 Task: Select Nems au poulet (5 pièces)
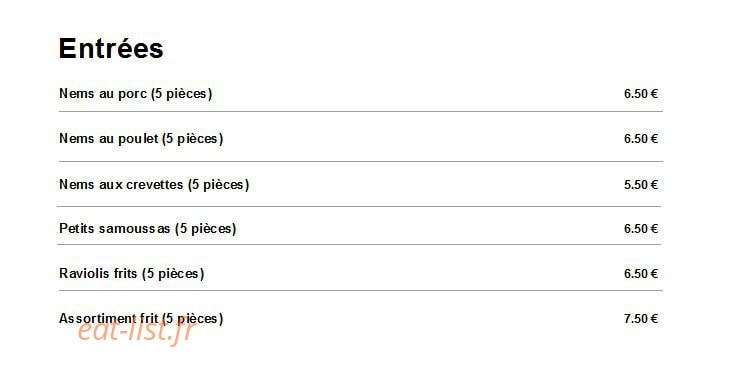[141, 139]
